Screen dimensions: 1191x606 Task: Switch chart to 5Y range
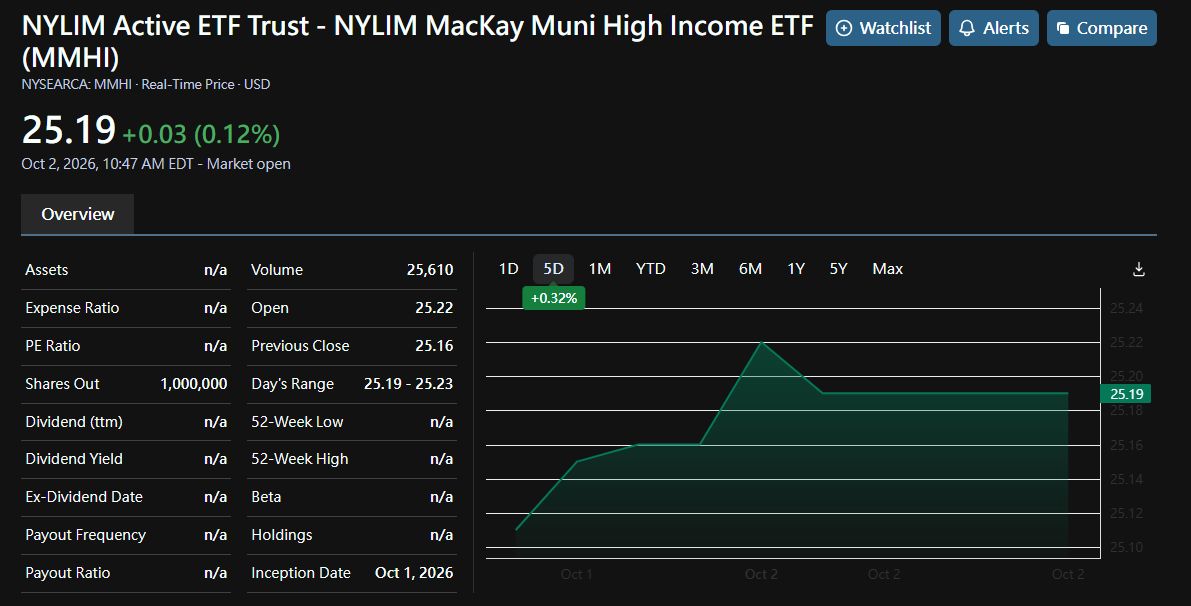[838, 269]
